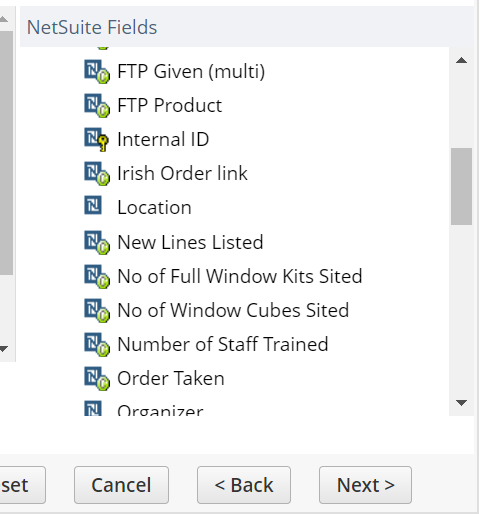481x514 pixels.
Task: Click the Internal ID key icon
Action: pyautogui.click(x=97, y=140)
